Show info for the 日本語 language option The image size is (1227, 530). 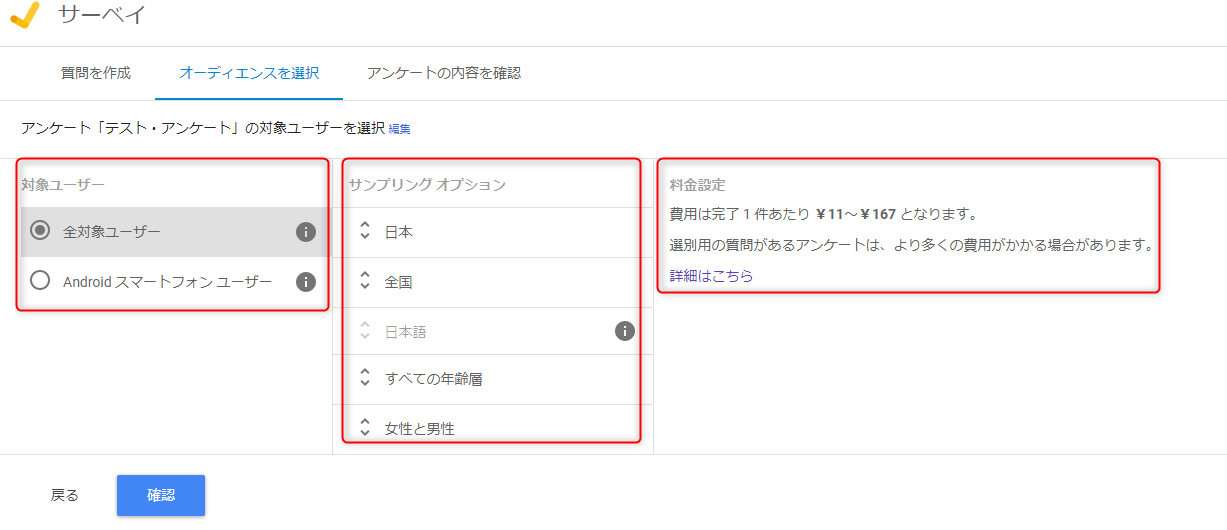(625, 331)
